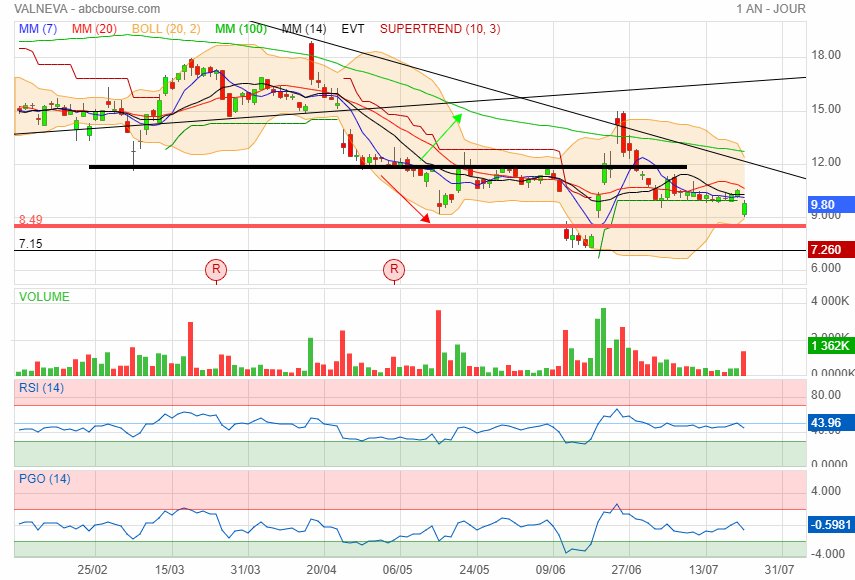
Task: Click the 12.00 price axis label
Action: [826, 162]
